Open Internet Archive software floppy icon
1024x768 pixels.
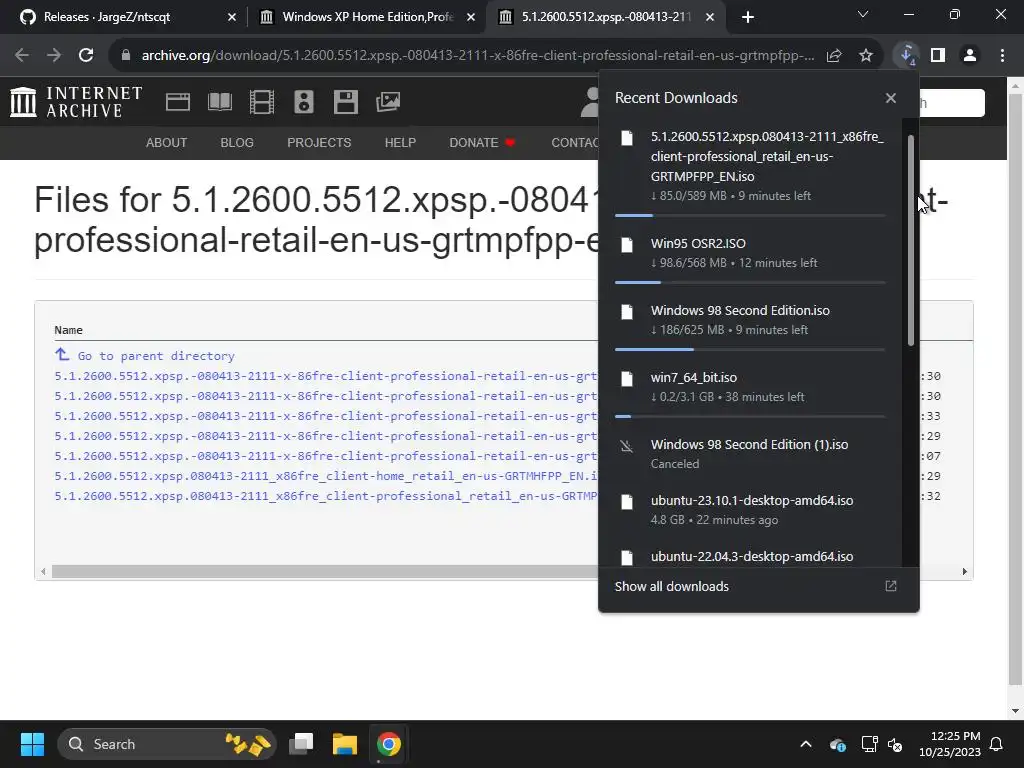tap(345, 102)
